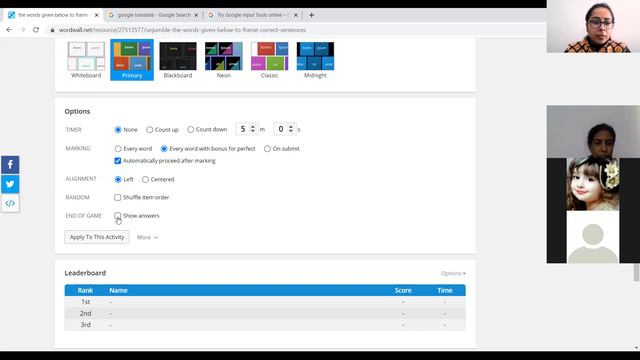This screenshot has height=360, width=640.
Task: Open the Leaderboard Options dropdown
Action: (453, 273)
